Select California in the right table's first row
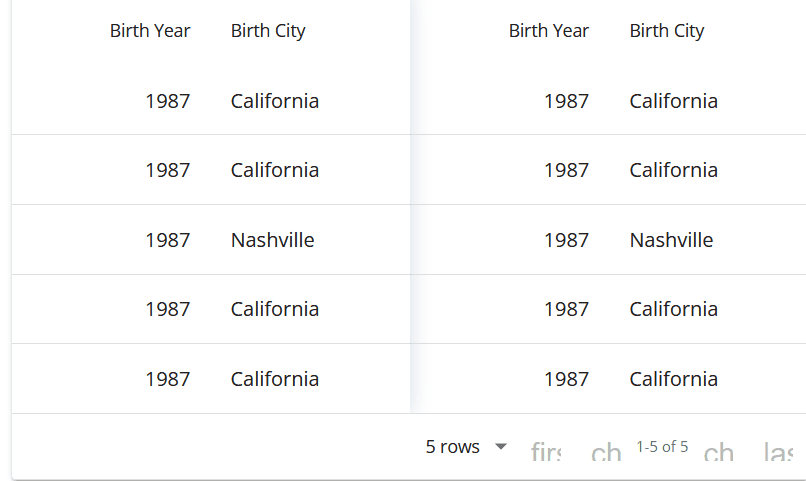 click(673, 101)
